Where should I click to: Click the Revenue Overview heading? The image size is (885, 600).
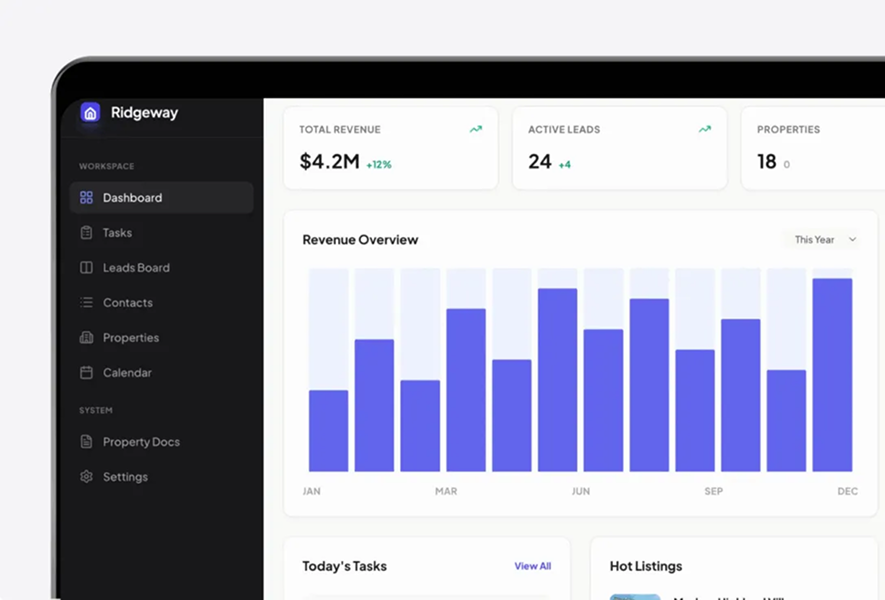[x=360, y=239]
